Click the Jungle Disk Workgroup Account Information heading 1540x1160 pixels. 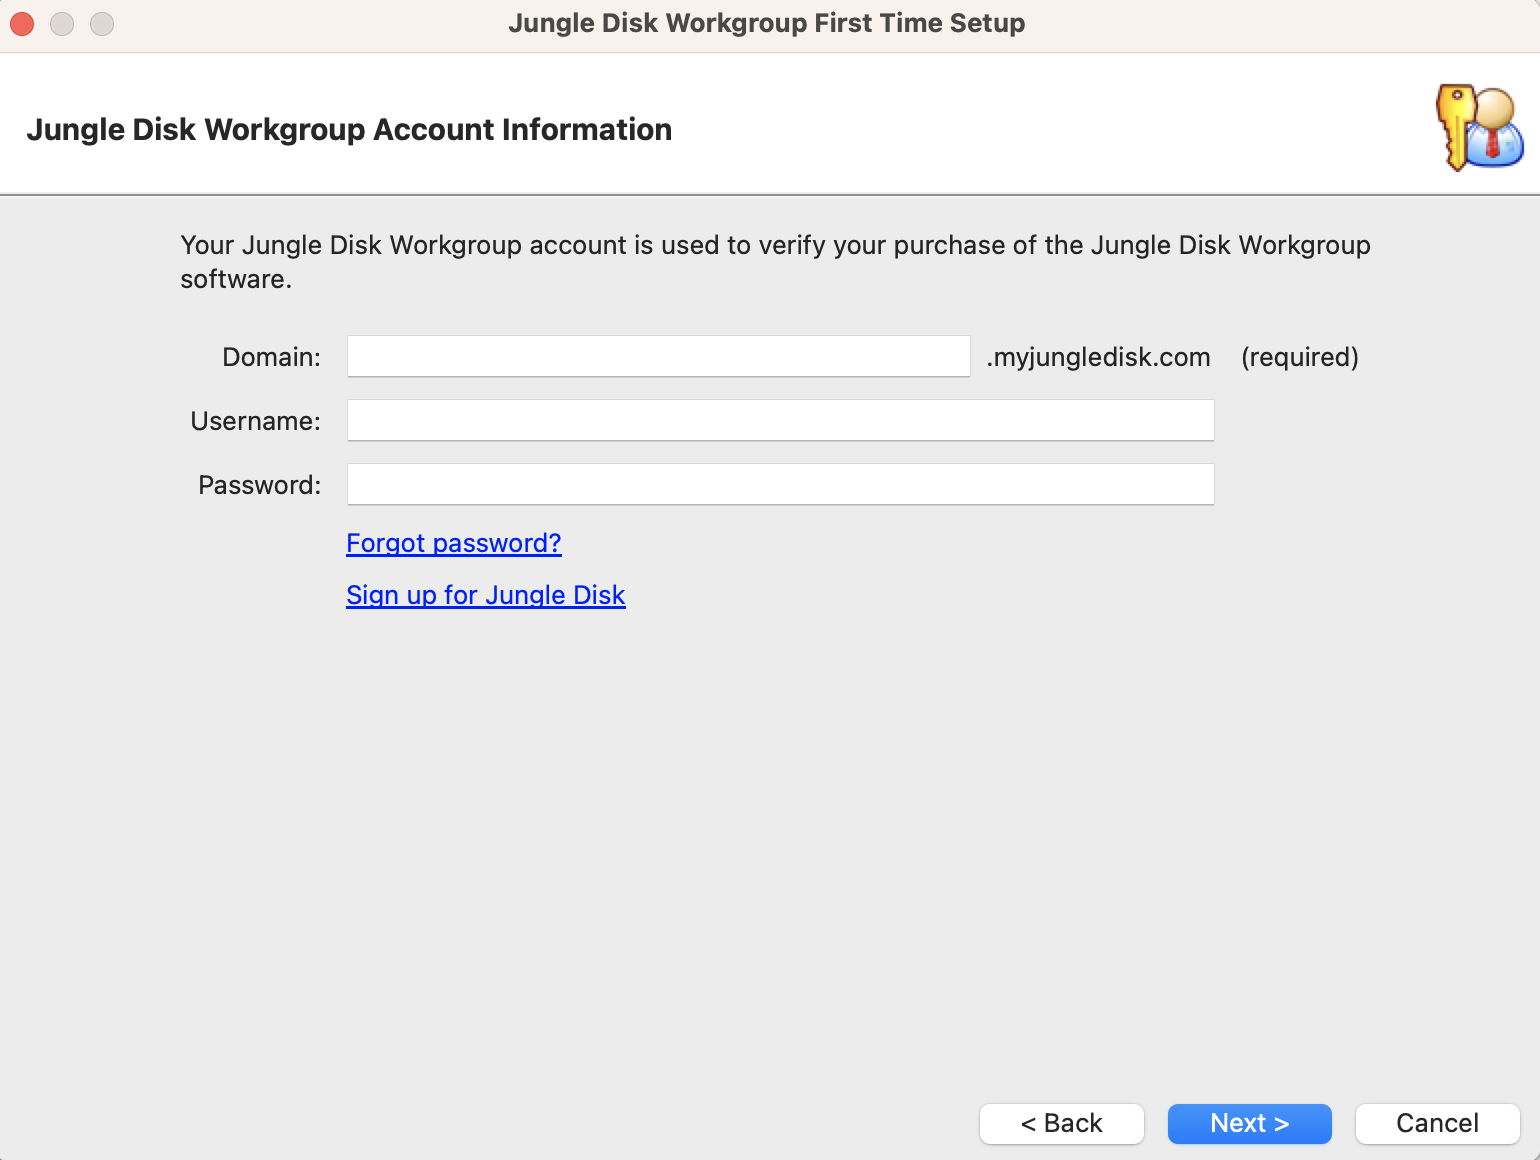click(349, 130)
